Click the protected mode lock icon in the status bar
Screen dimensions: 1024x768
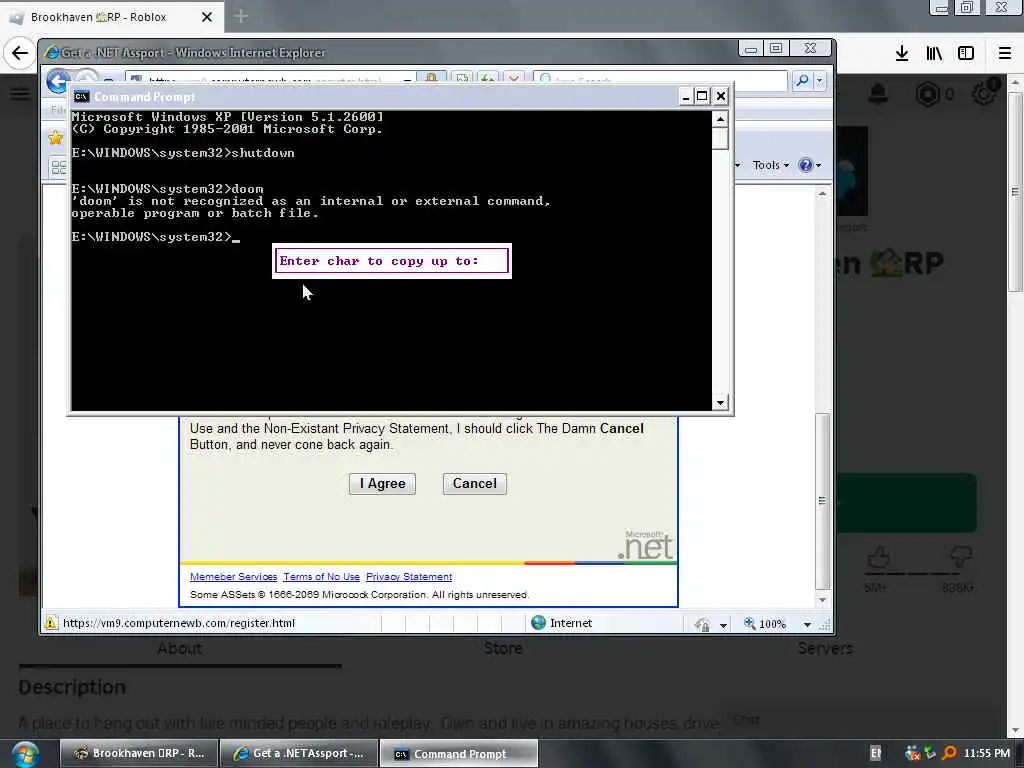coord(702,624)
